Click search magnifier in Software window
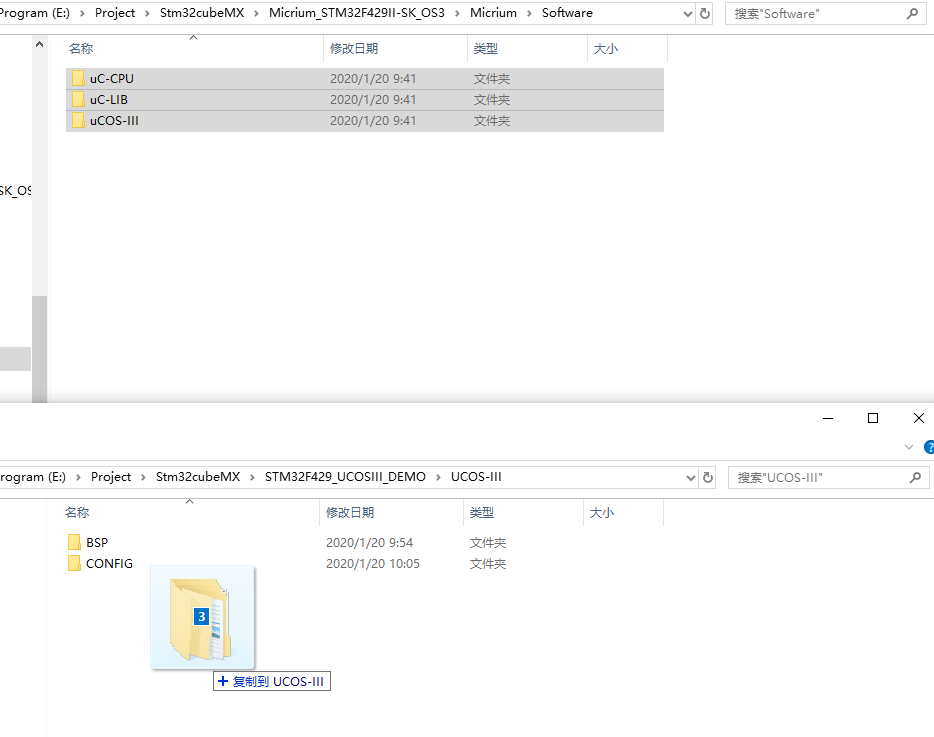 (912, 13)
